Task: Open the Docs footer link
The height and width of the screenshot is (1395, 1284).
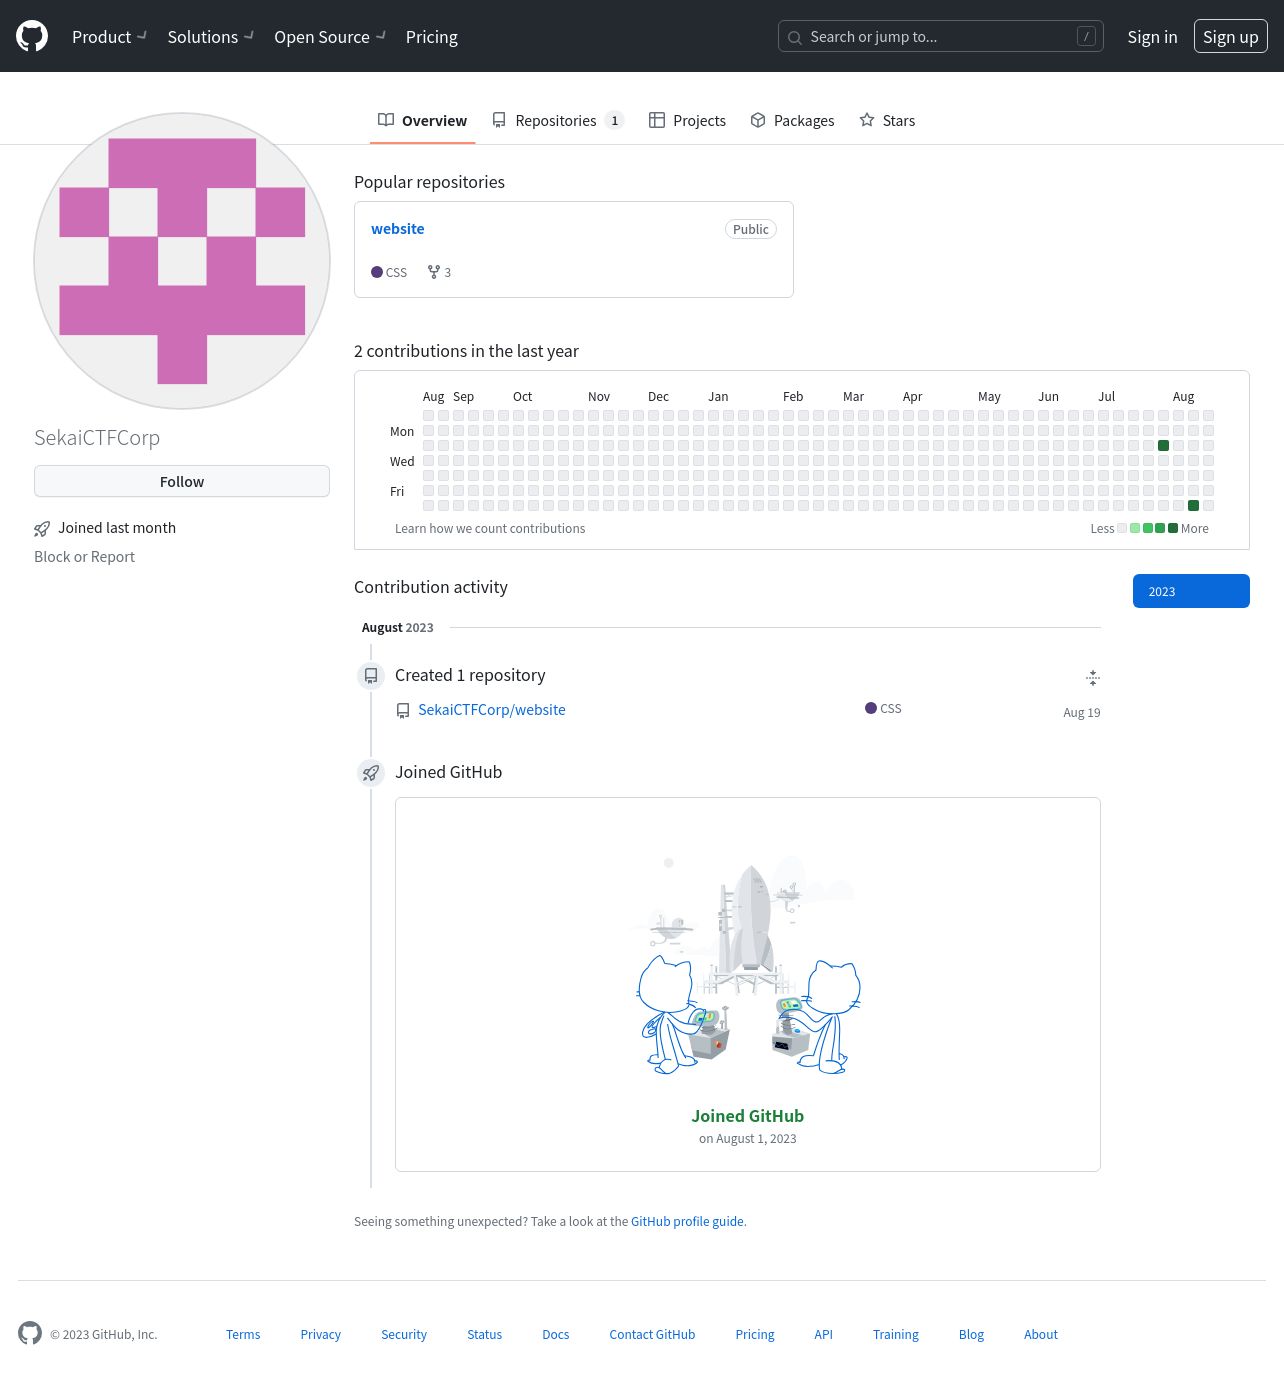Action: point(556,1335)
